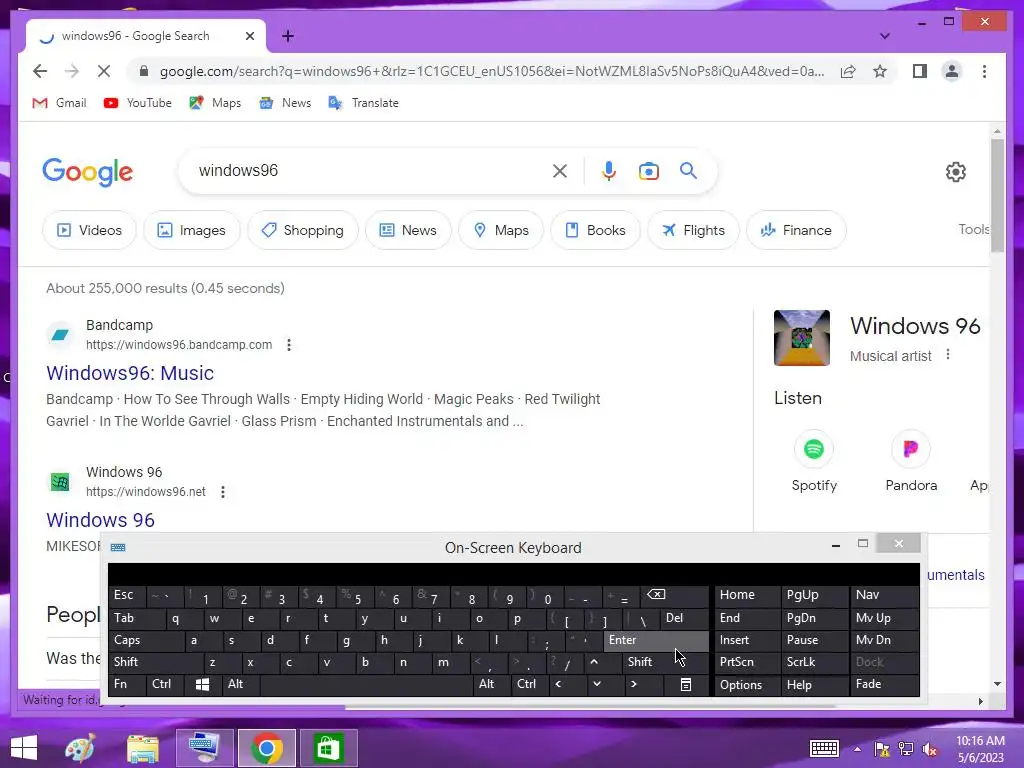The height and width of the screenshot is (768, 1024).
Task: Open File Explorer from the taskbar
Action: point(142,748)
